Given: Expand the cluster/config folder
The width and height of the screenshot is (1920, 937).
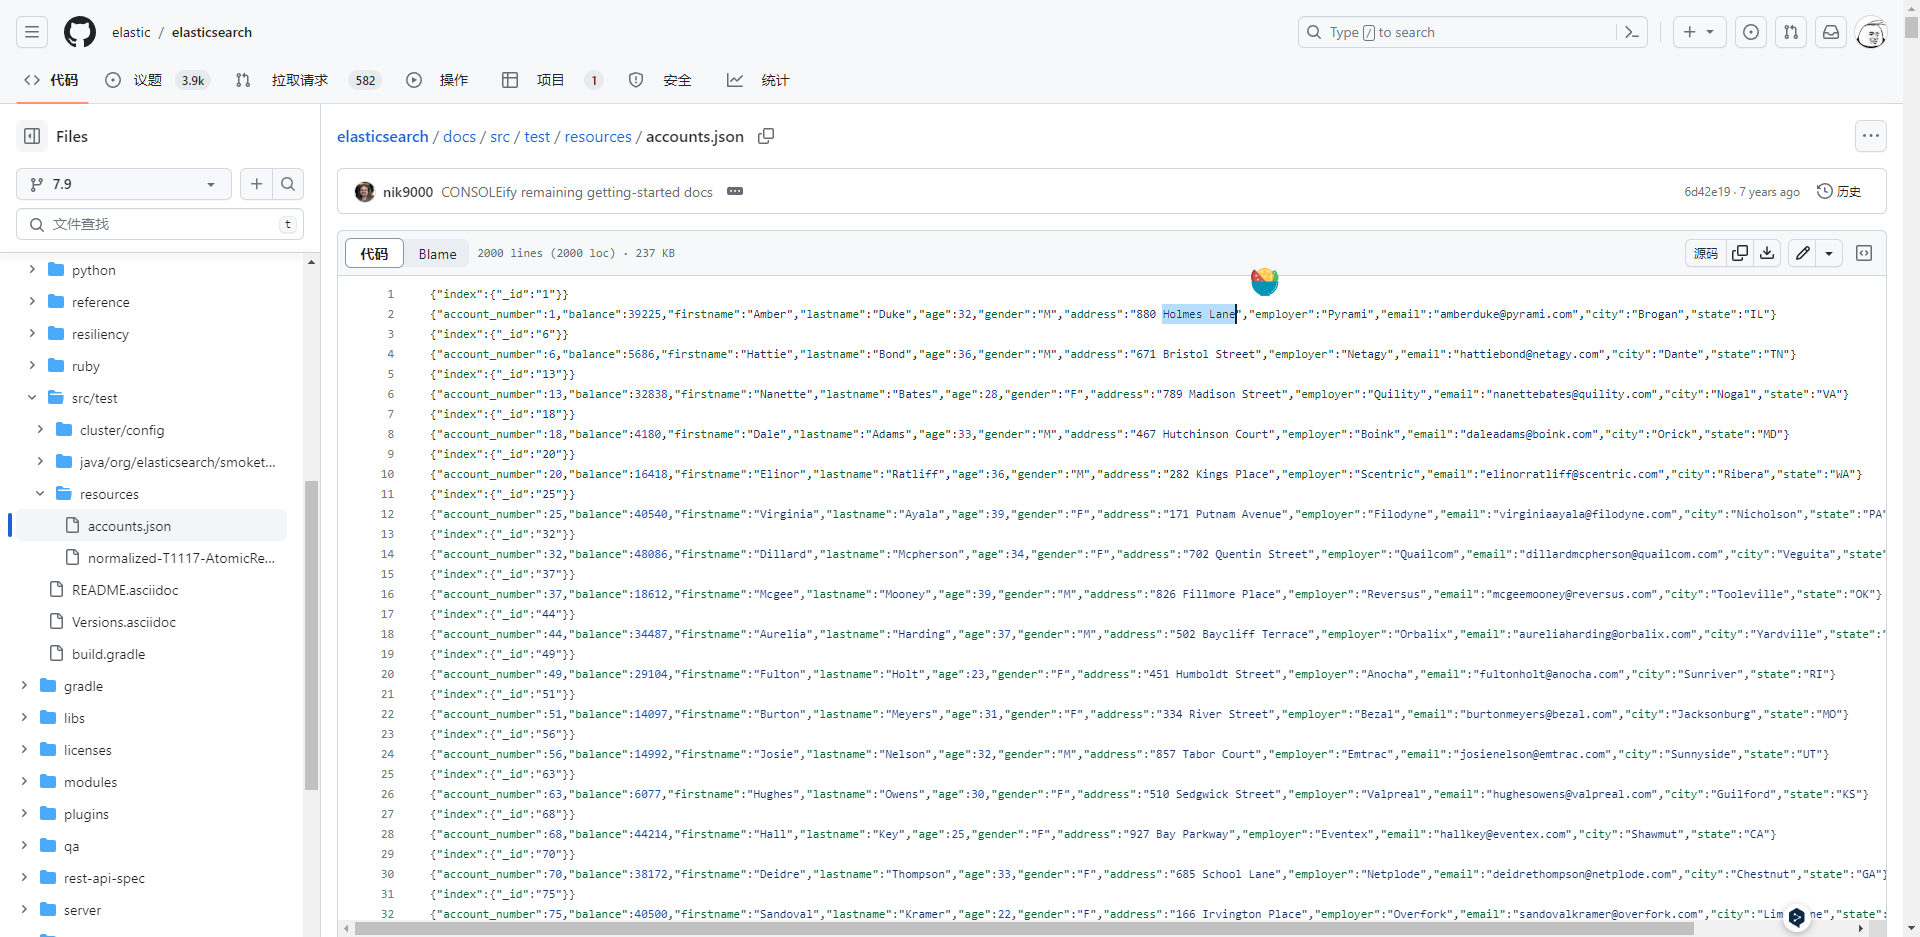Looking at the screenshot, I should click(x=40, y=429).
